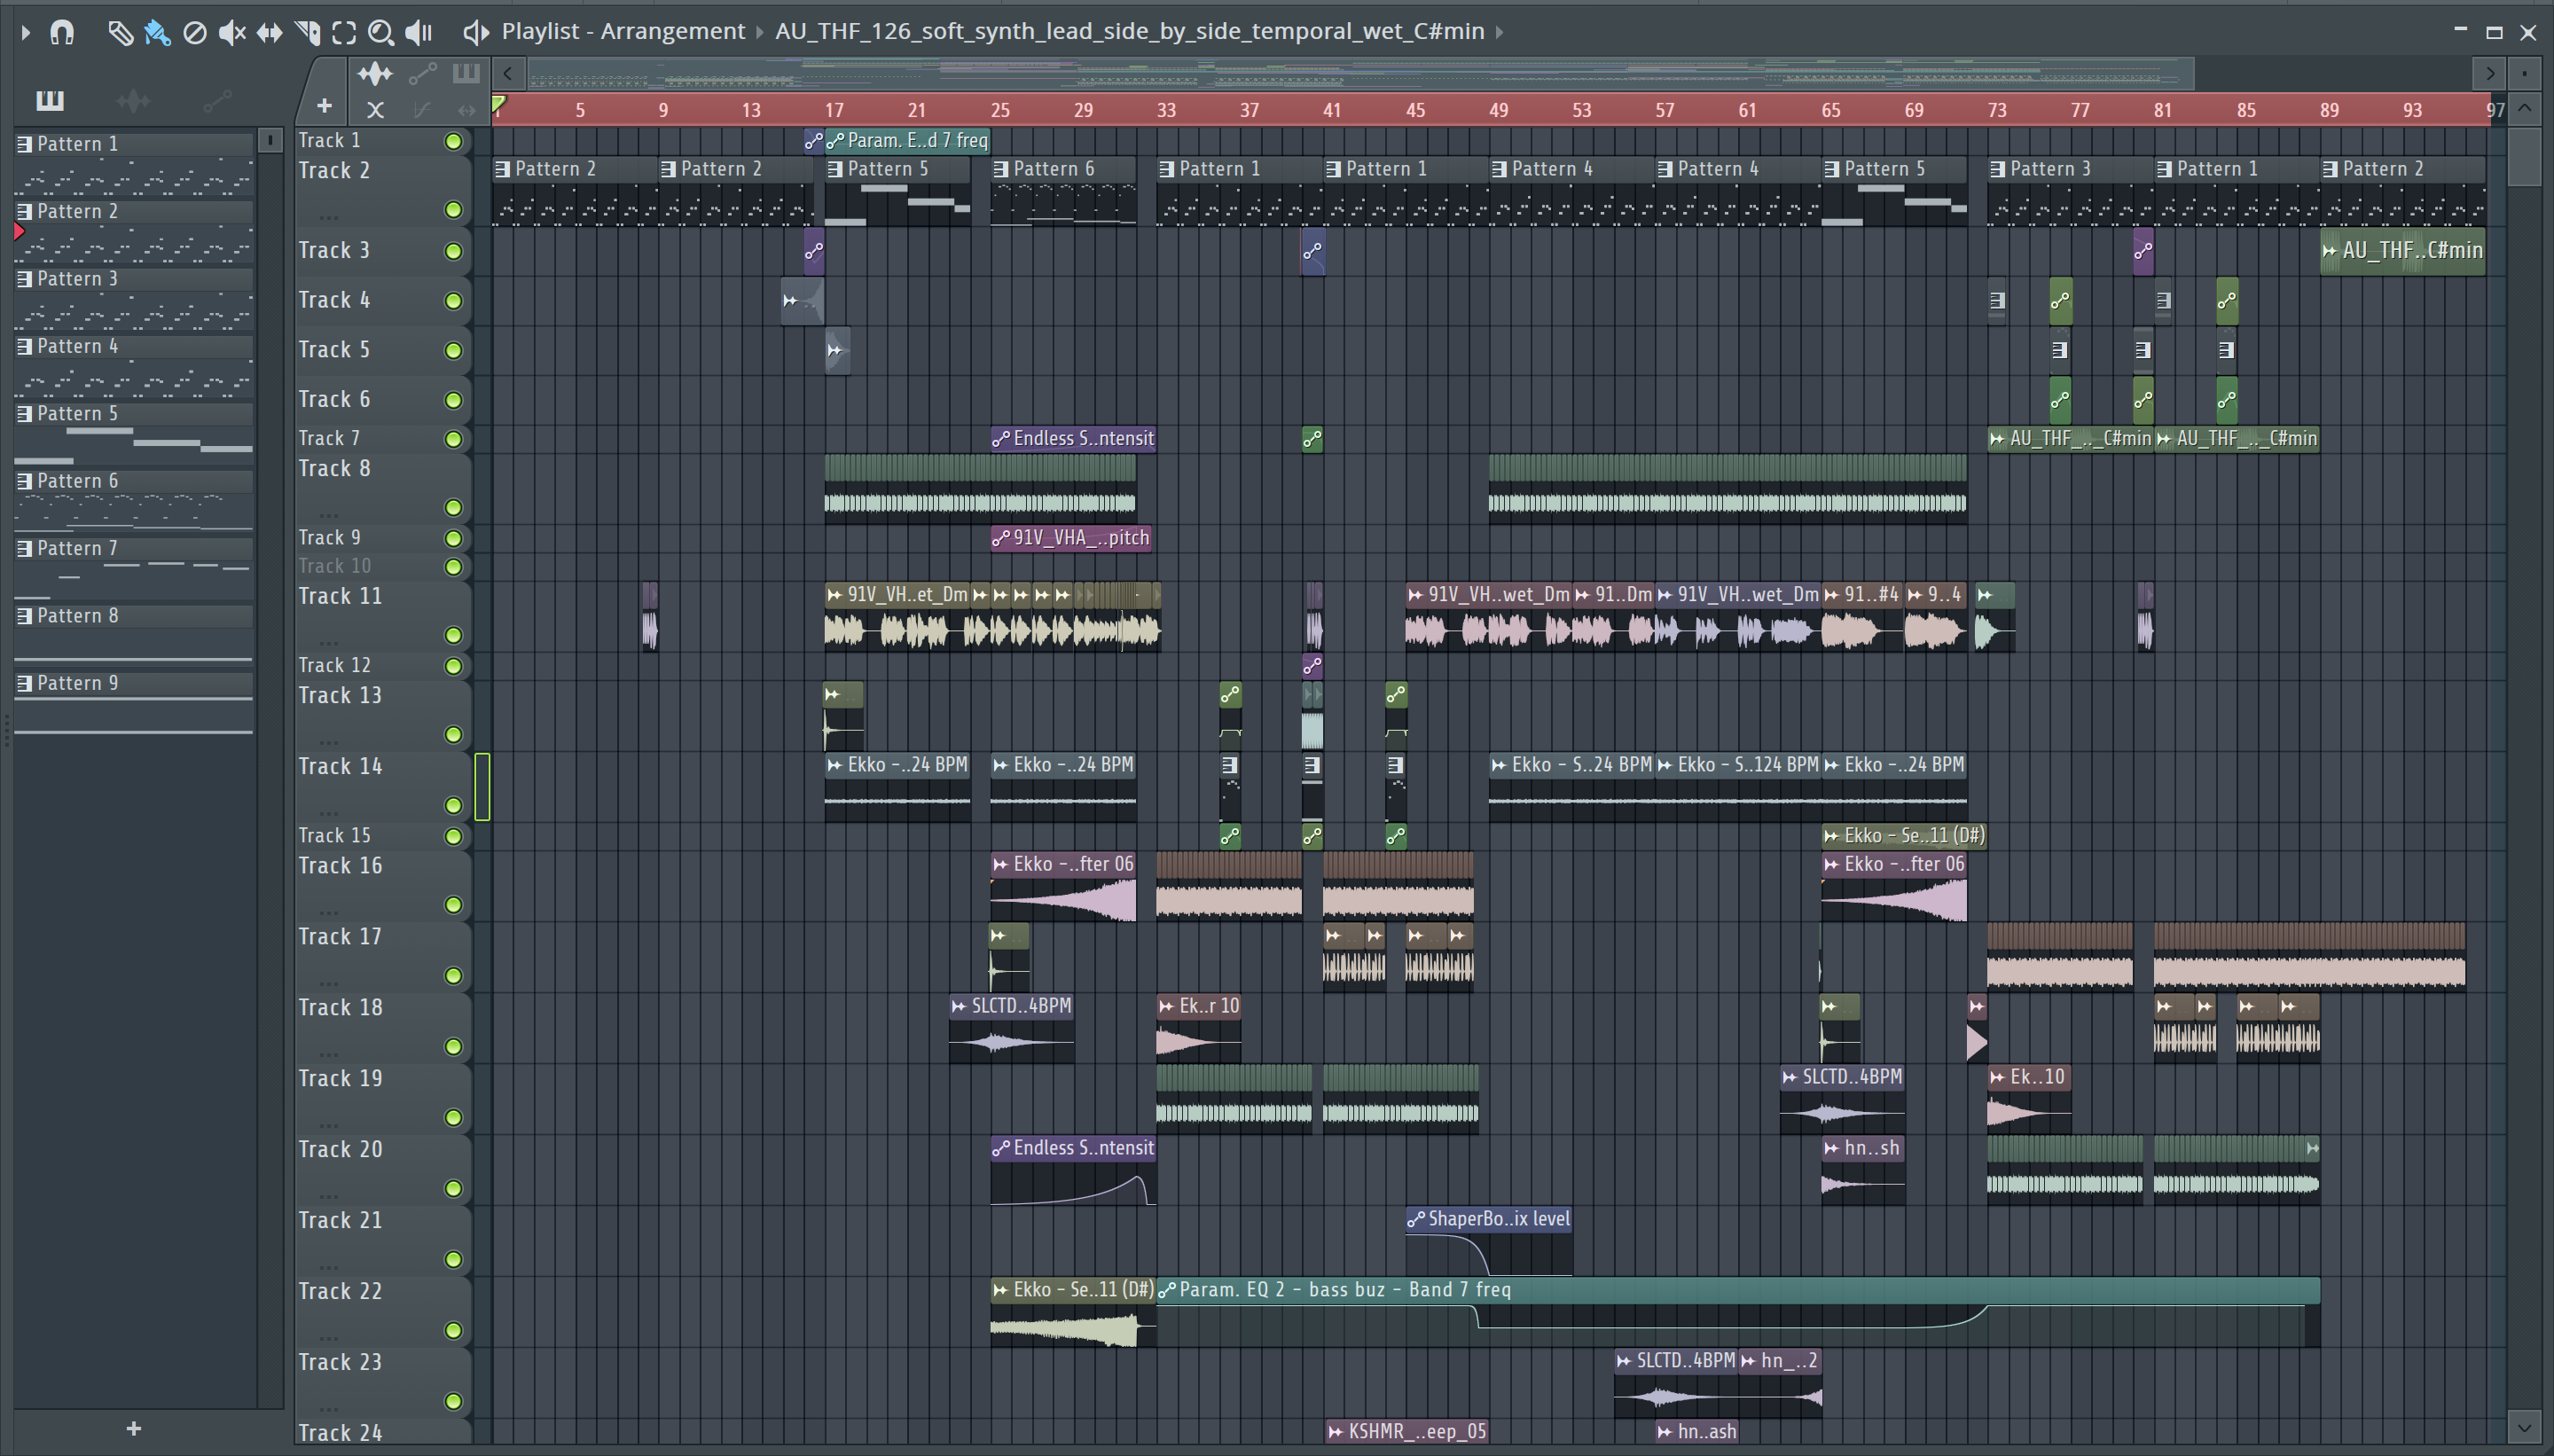Focus automation clips in playlist header
This screenshot has width=2554, height=1456.
[x=422, y=73]
